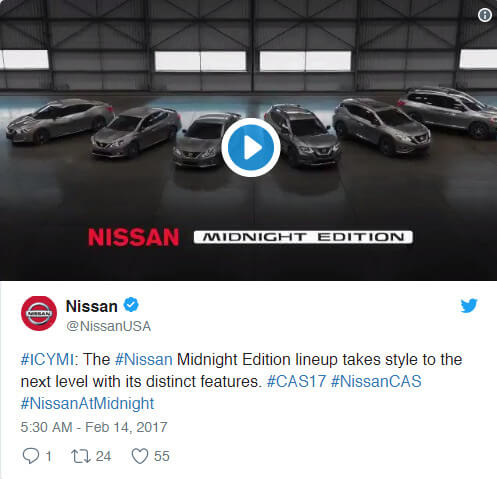
Task: Like the tweet with heart icon
Action: click(140, 456)
